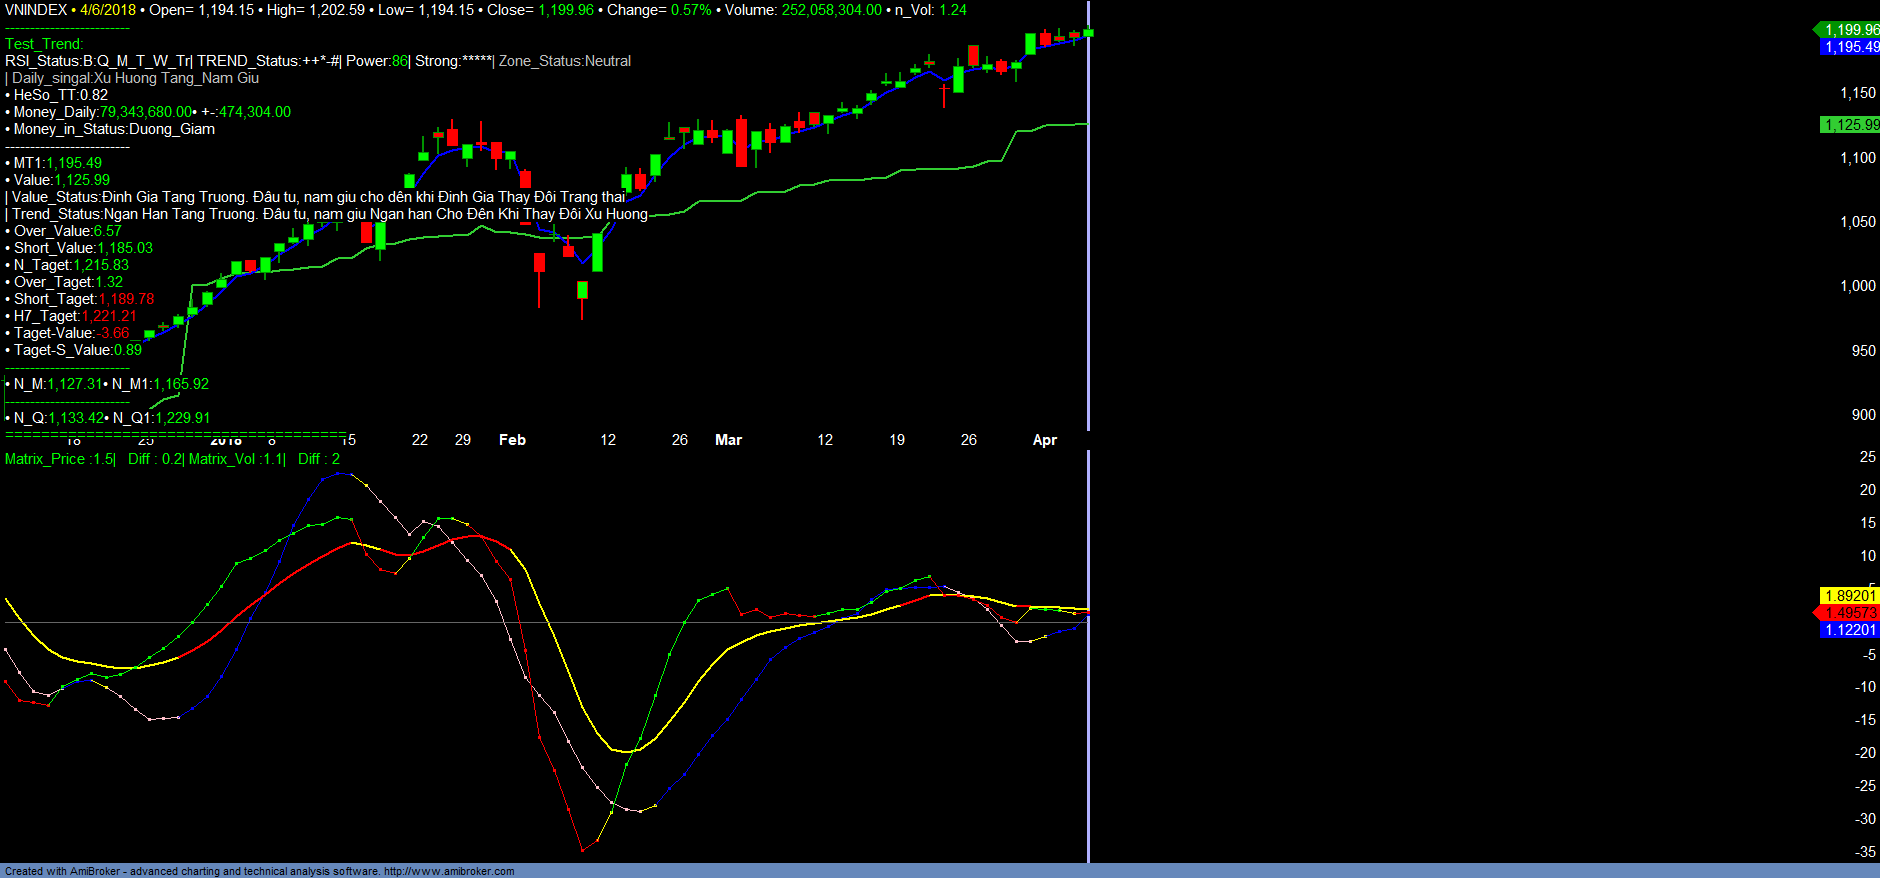
Task: Open the amibroker.com link in footer
Action: tap(449, 871)
